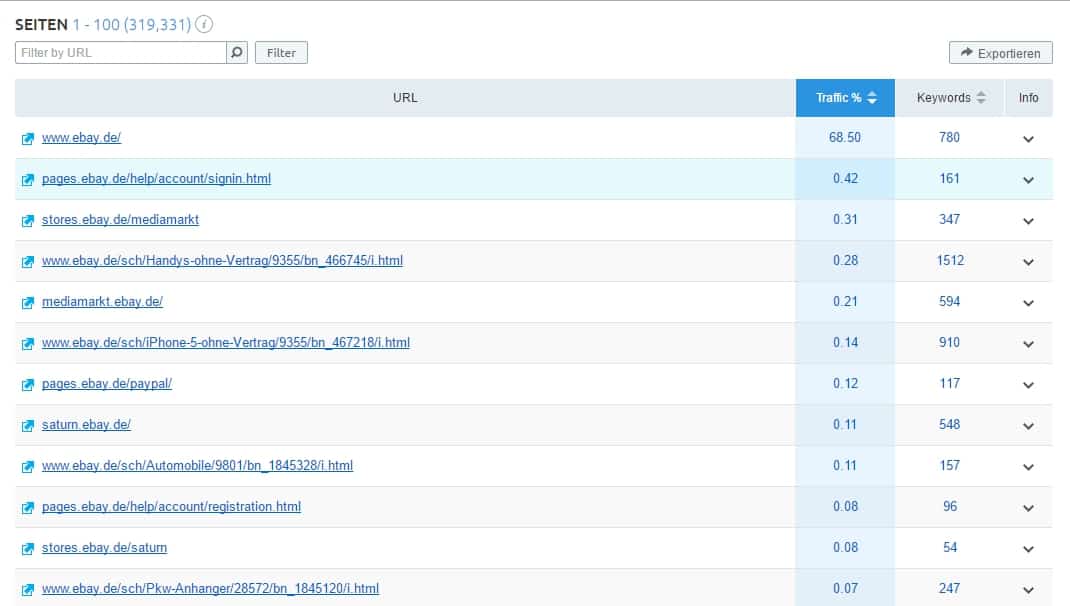The height and width of the screenshot is (606, 1070).
Task: Open external link icon for Automobile row
Action: (27, 466)
